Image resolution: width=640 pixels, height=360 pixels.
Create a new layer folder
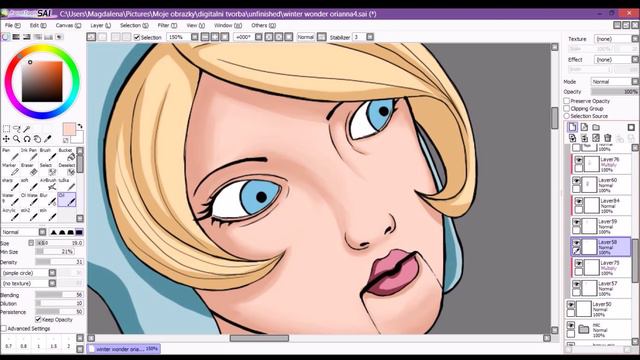[x=596, y=127]
